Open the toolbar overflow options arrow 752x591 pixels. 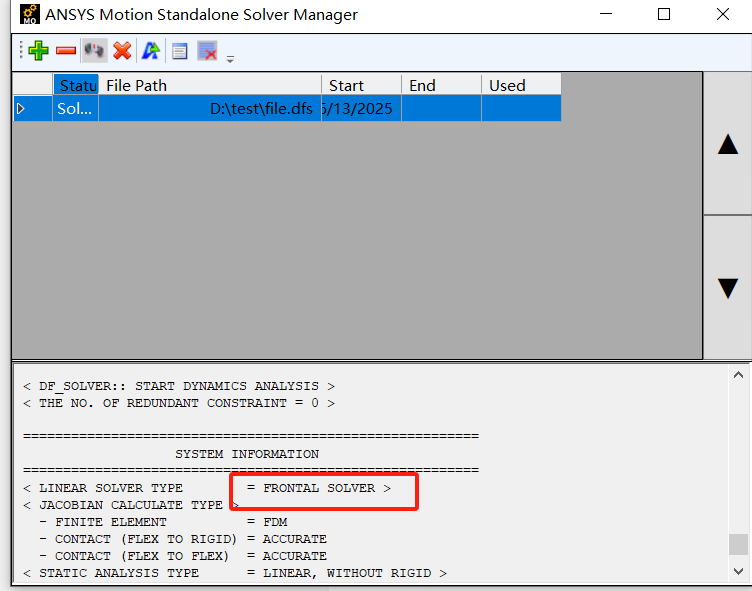230,59
